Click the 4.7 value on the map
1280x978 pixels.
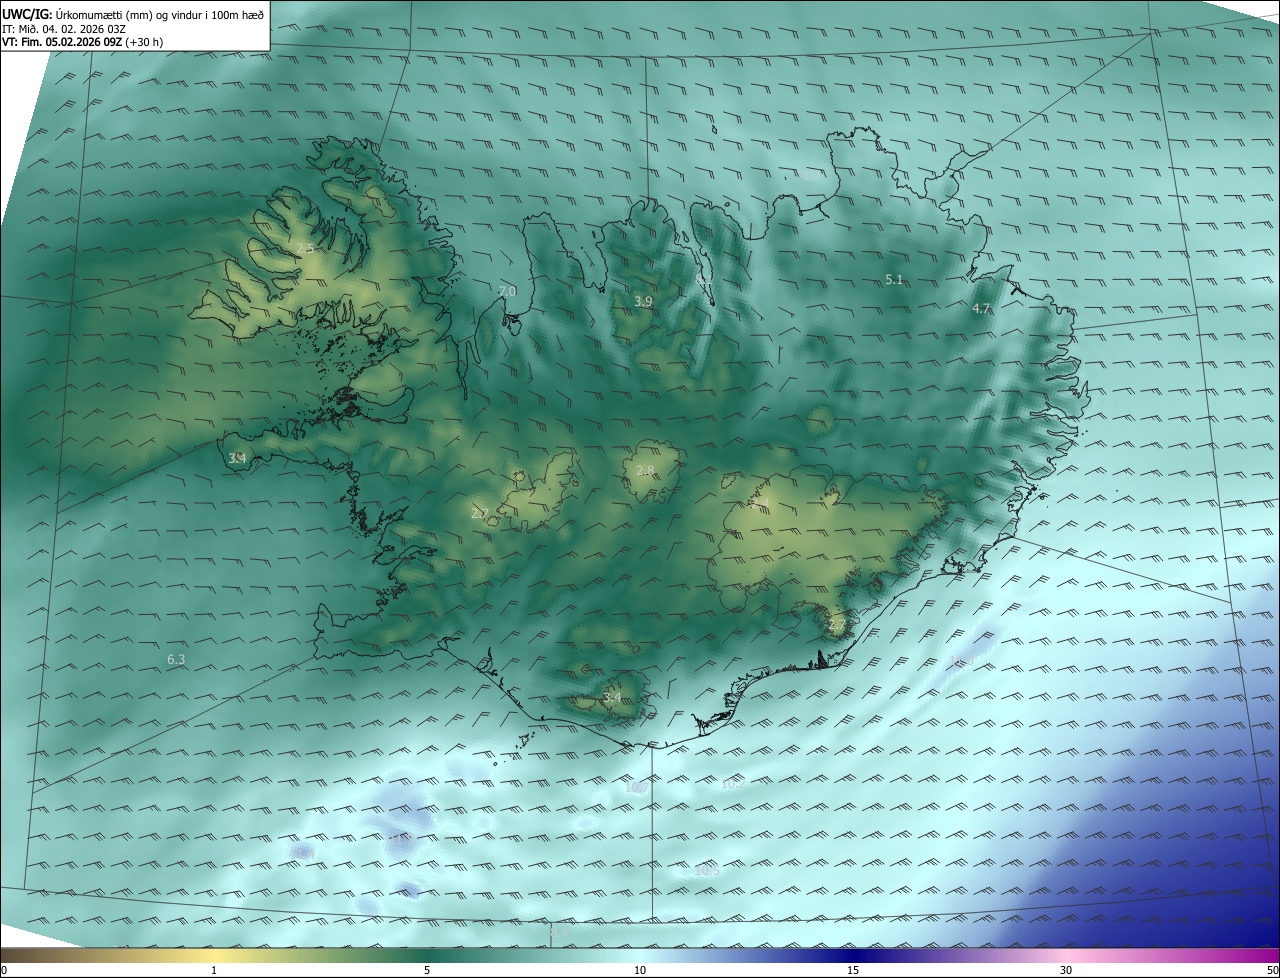click(981, 309)
